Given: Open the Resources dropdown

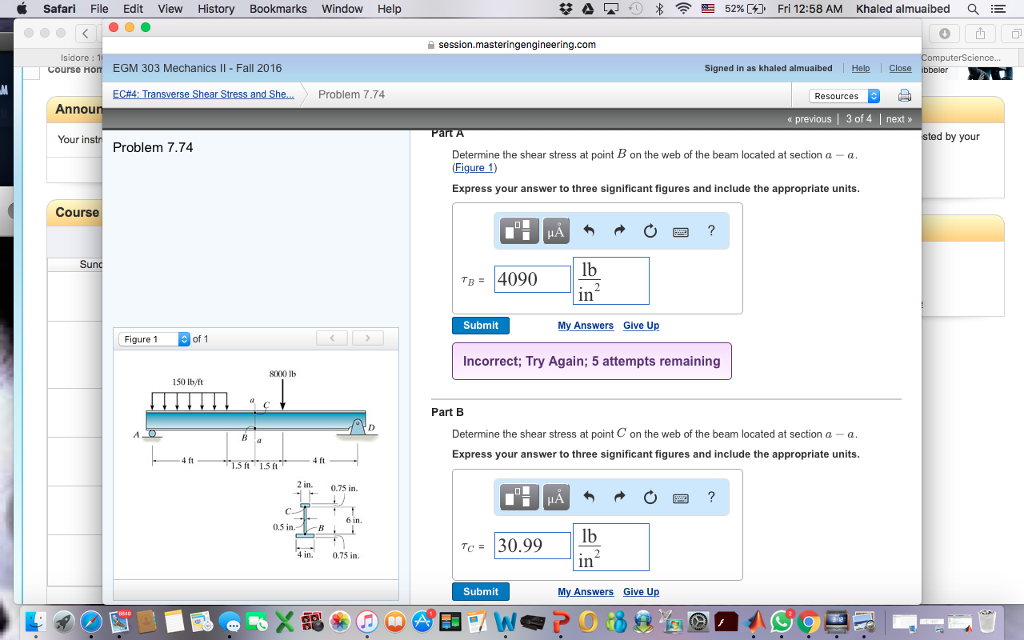Looking at the screenshot, I should pos(844,96).
